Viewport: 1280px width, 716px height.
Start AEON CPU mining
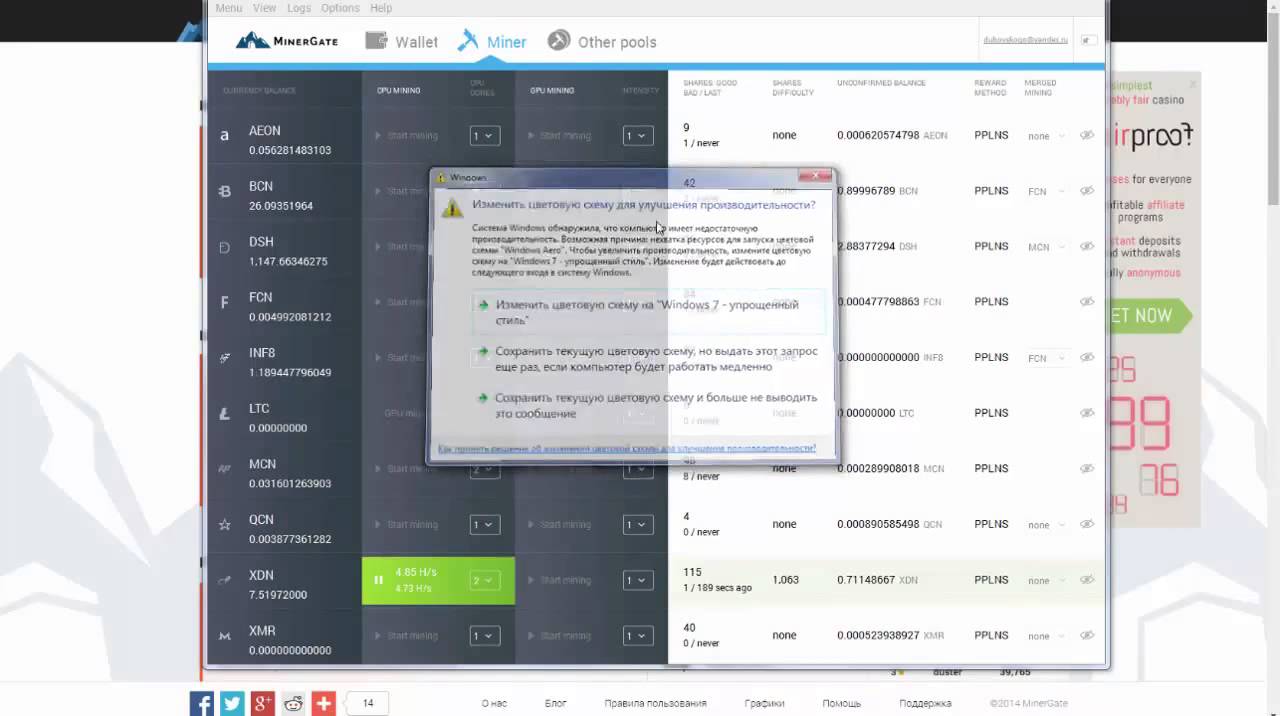pos(406,135)
